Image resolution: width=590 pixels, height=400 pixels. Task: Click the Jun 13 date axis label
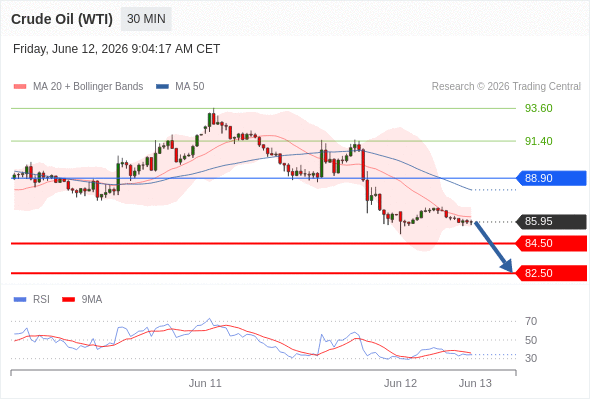pyautogui.click(x=475, y=383)
